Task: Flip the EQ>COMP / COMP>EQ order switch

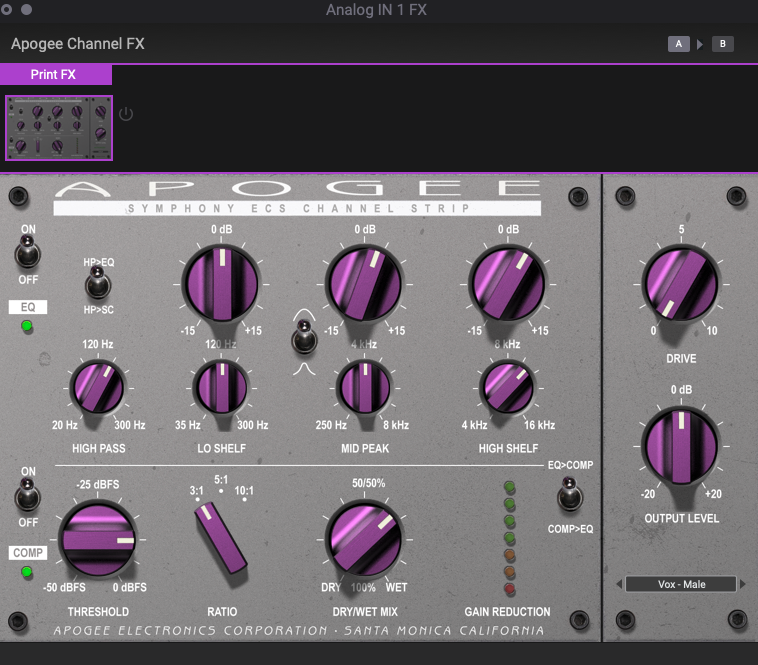Action: (570, 495)
